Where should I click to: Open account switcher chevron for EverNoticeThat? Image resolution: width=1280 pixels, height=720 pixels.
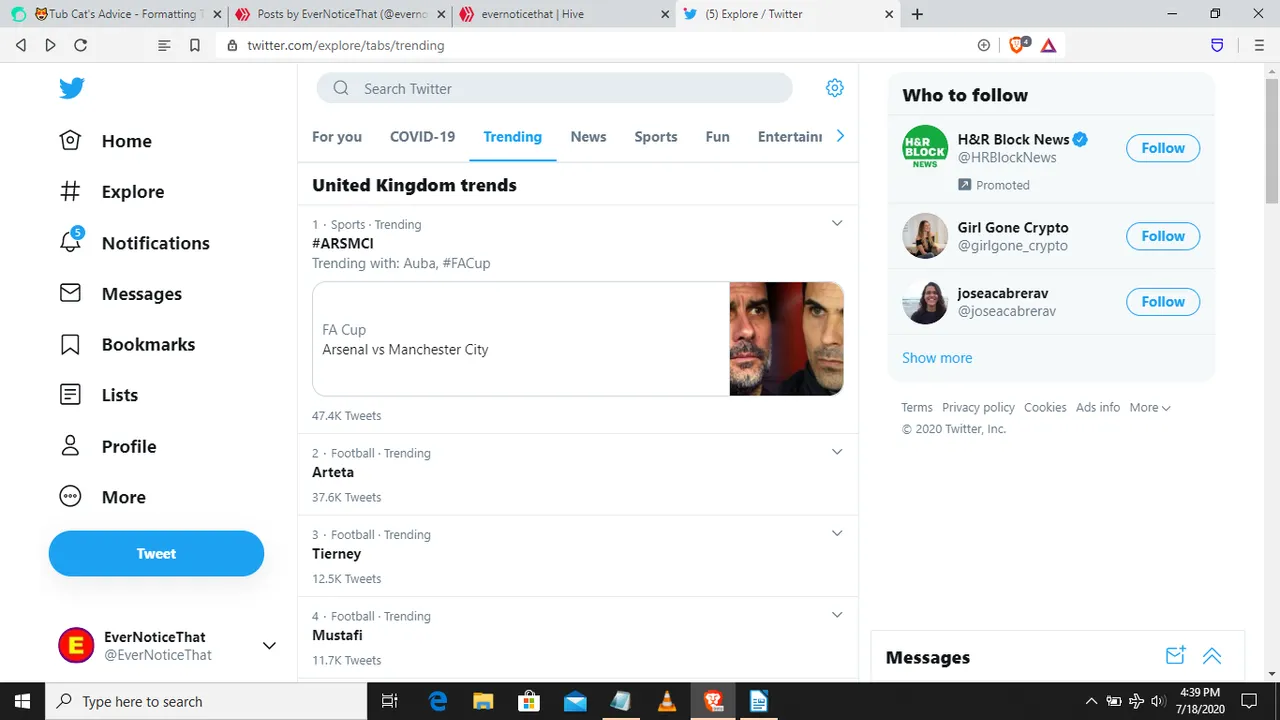click(268, 646)
